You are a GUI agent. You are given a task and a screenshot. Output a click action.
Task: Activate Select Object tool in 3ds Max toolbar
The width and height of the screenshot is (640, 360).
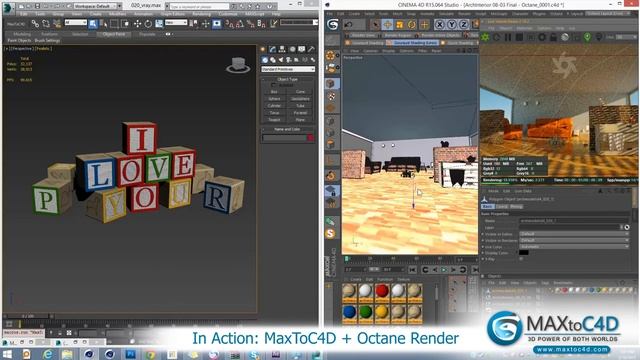(x=93, y=24)
